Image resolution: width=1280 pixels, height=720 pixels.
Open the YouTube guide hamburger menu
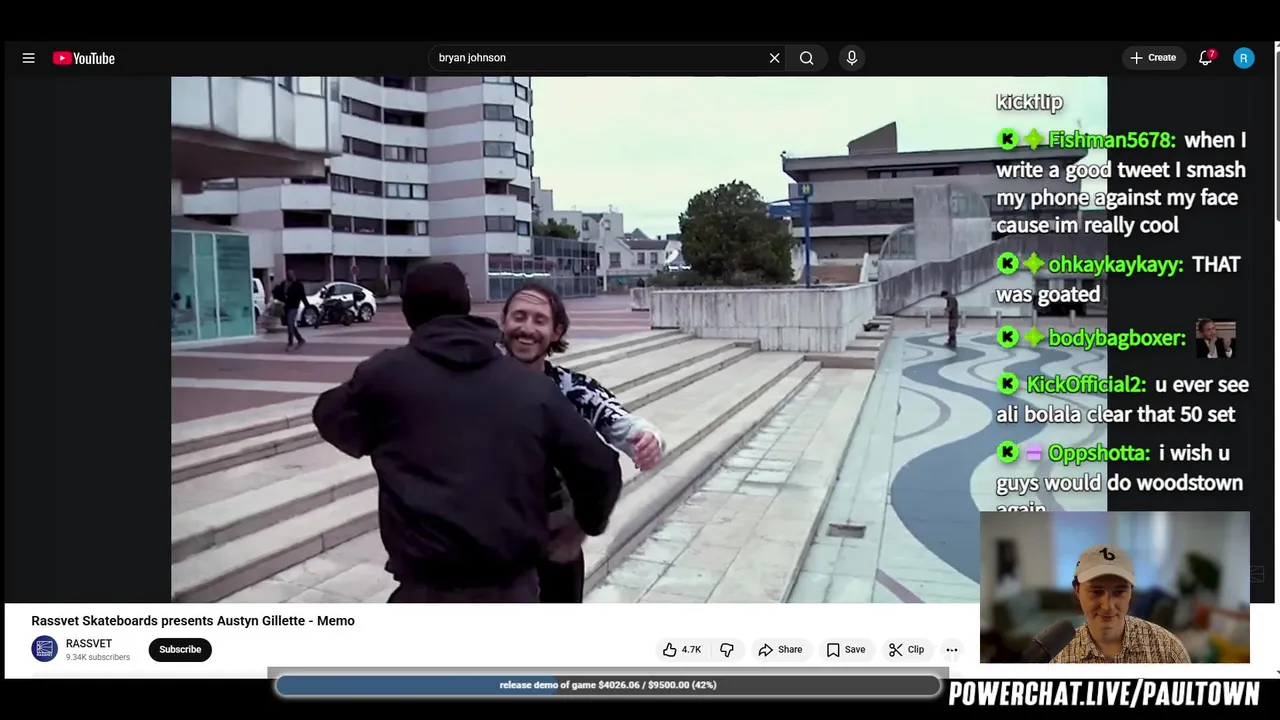tap(28, 58)
